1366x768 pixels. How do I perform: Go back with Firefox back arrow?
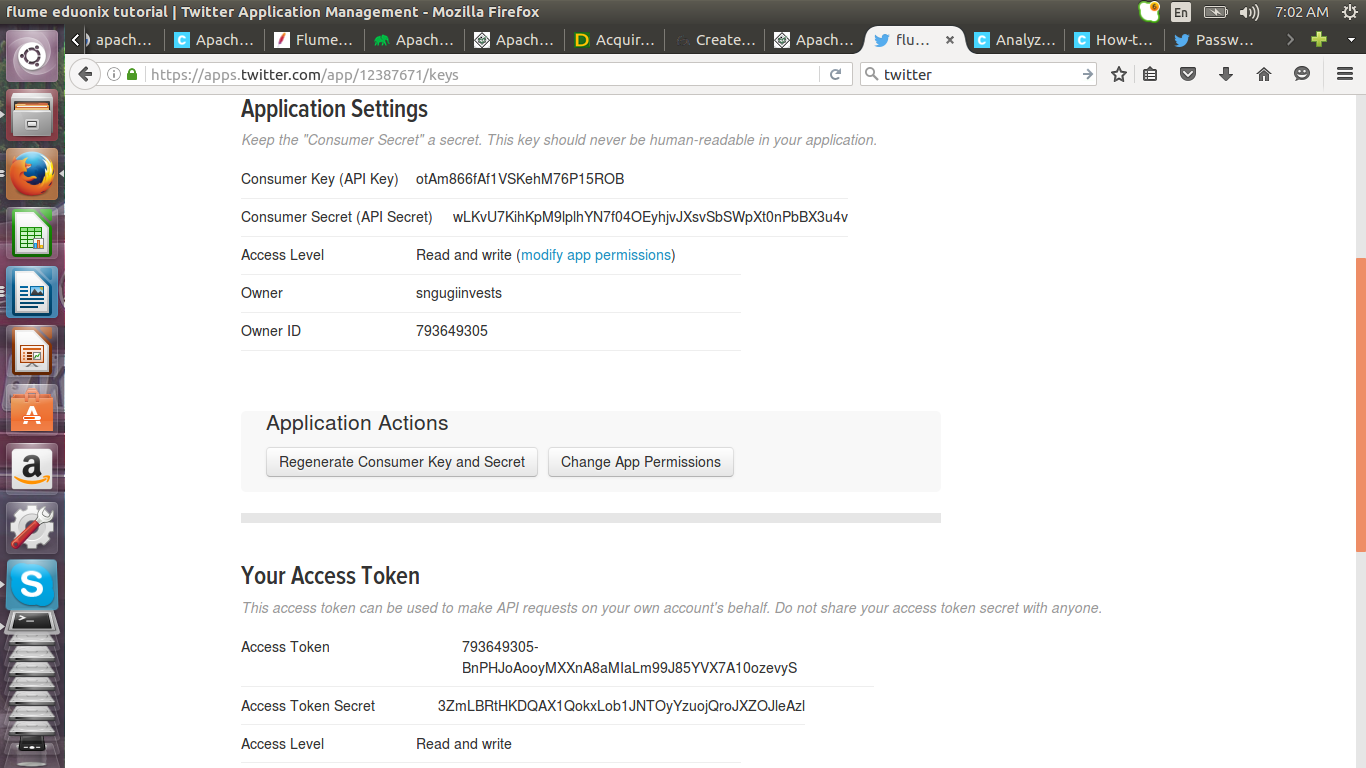[85, 74]
